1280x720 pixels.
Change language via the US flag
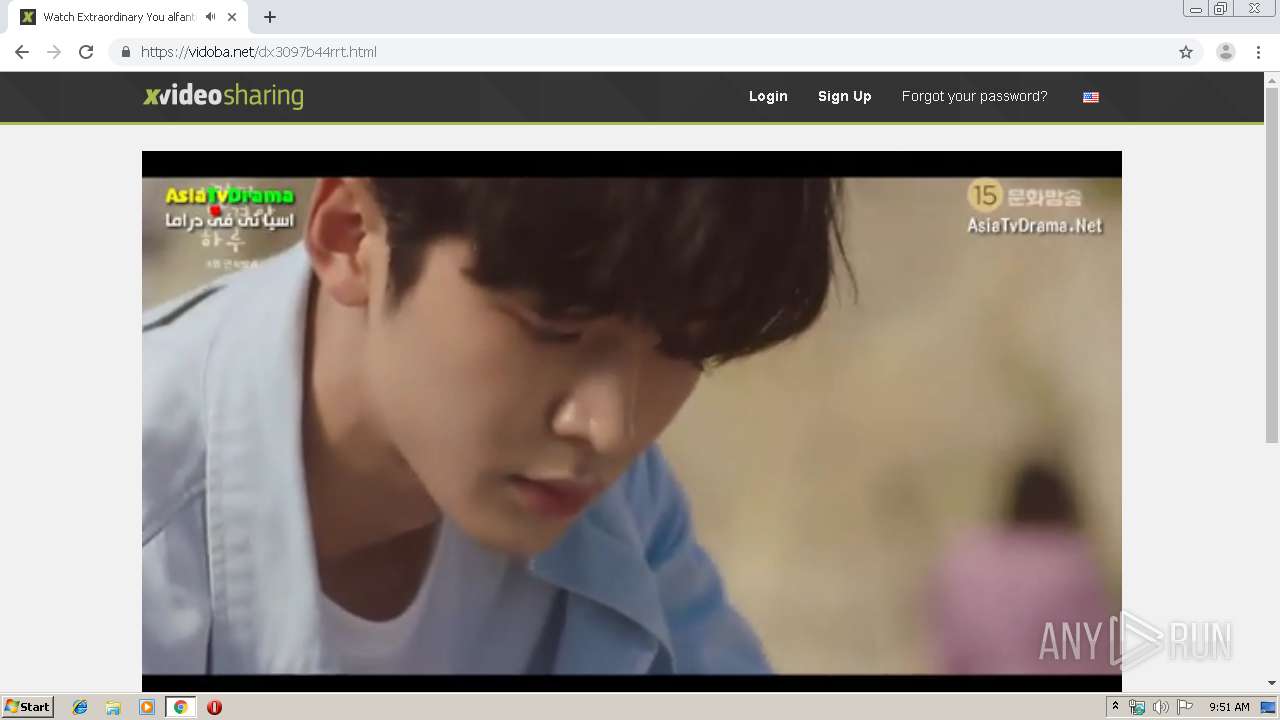(x=1091, y=97)
